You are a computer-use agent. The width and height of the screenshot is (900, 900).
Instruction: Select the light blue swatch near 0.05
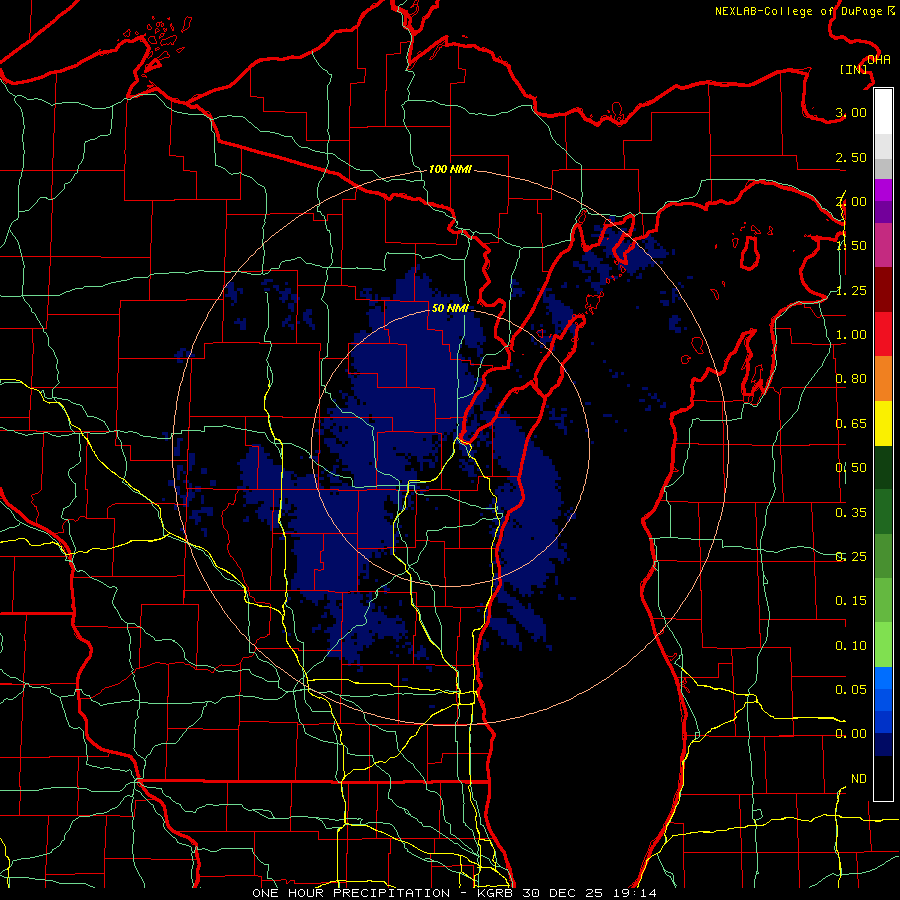(x=883, y=678)
